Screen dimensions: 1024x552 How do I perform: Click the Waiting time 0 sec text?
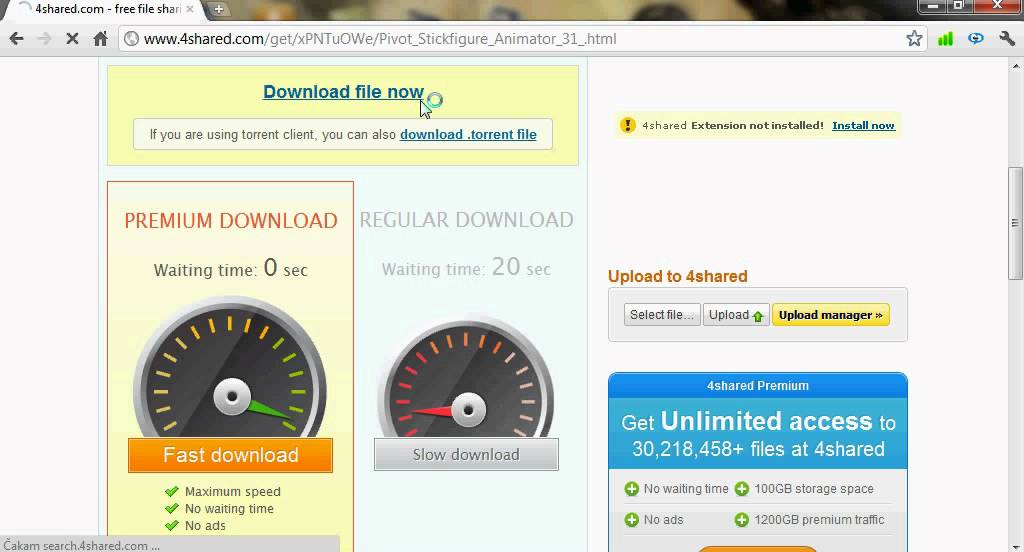coord(231,268)
